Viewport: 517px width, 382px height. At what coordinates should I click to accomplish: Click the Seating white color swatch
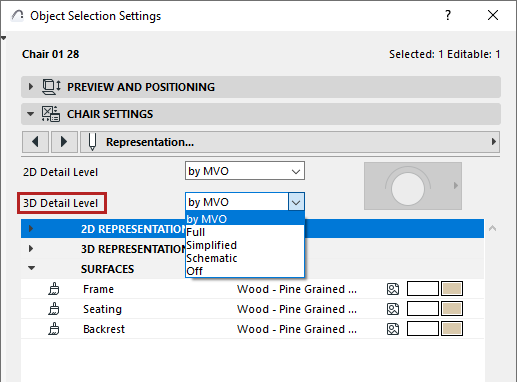[x=423, y=309]
